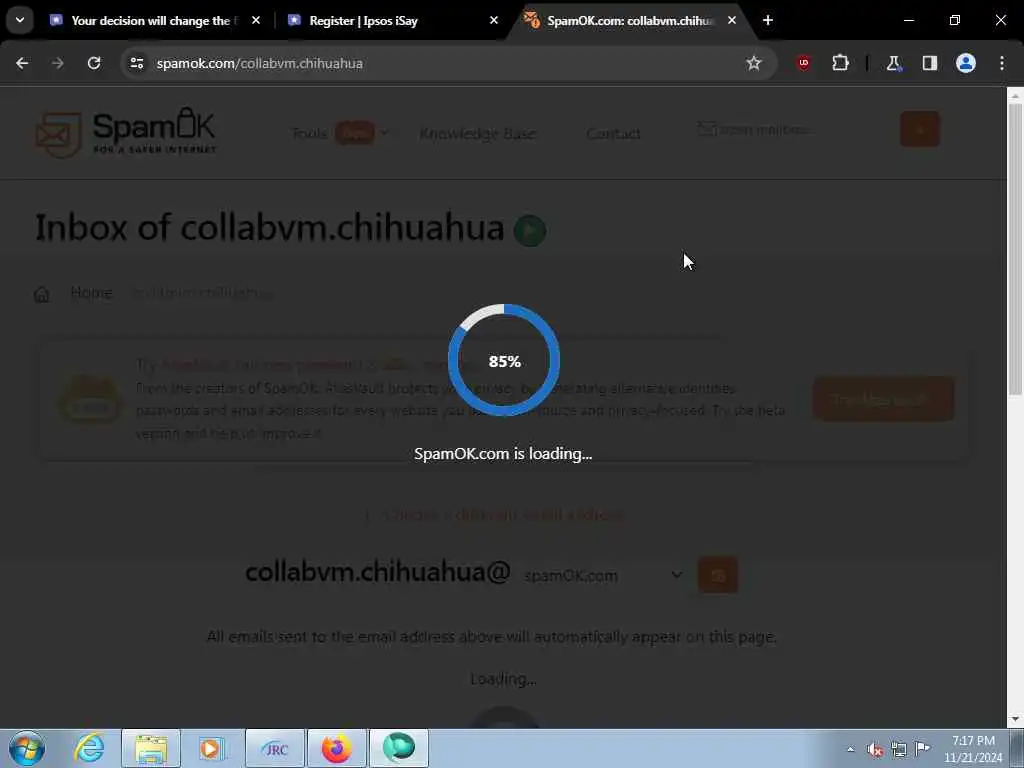Open the Extensions puzzle icon

(840, 63)
